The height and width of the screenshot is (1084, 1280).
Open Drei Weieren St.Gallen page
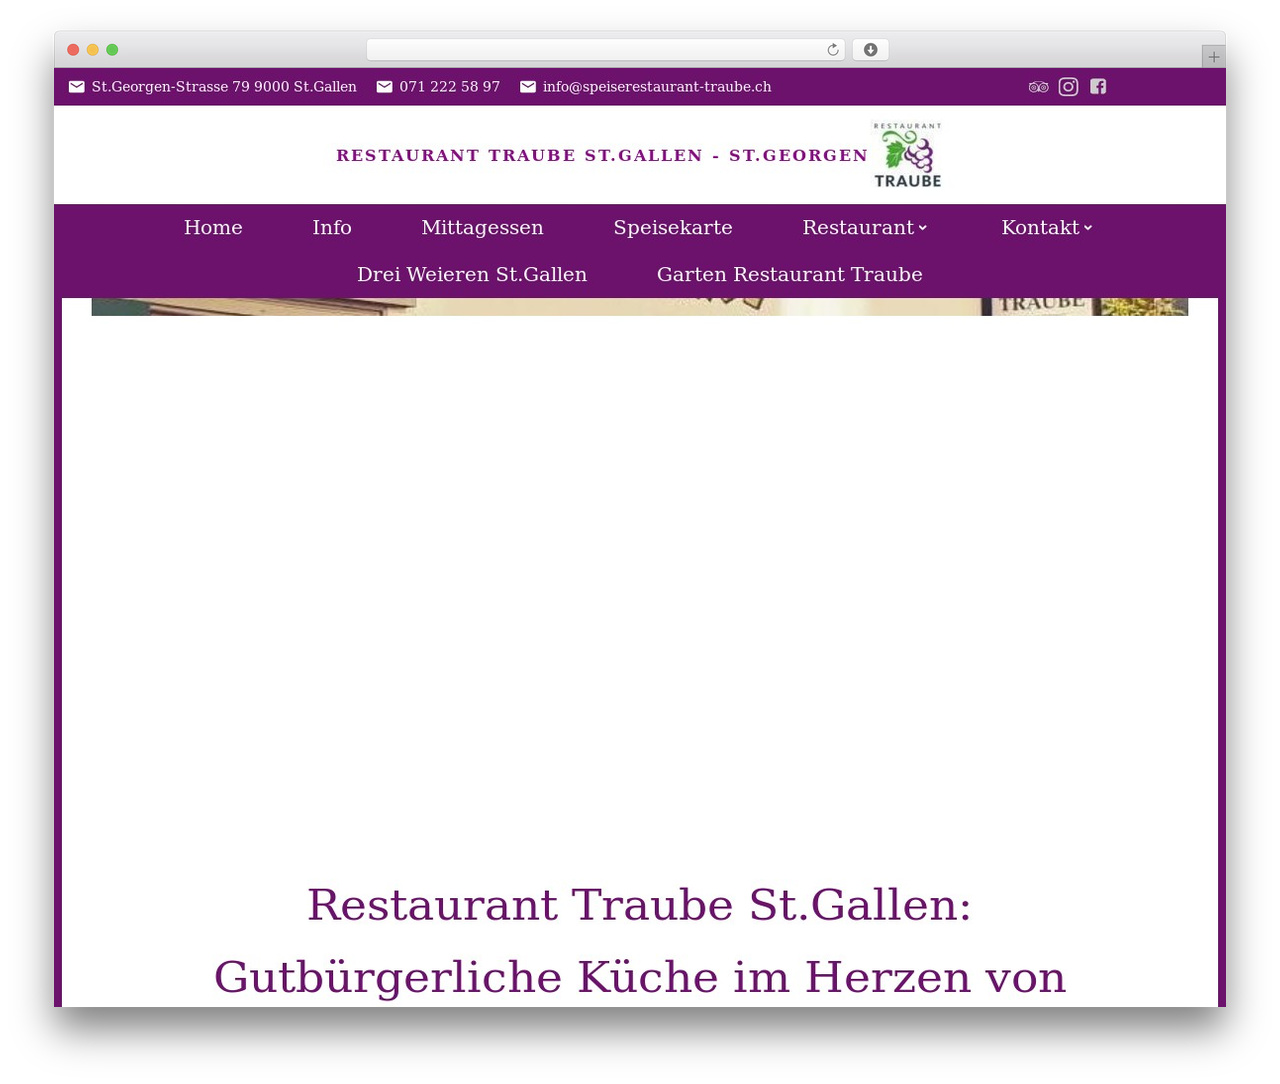click(472, 275)
